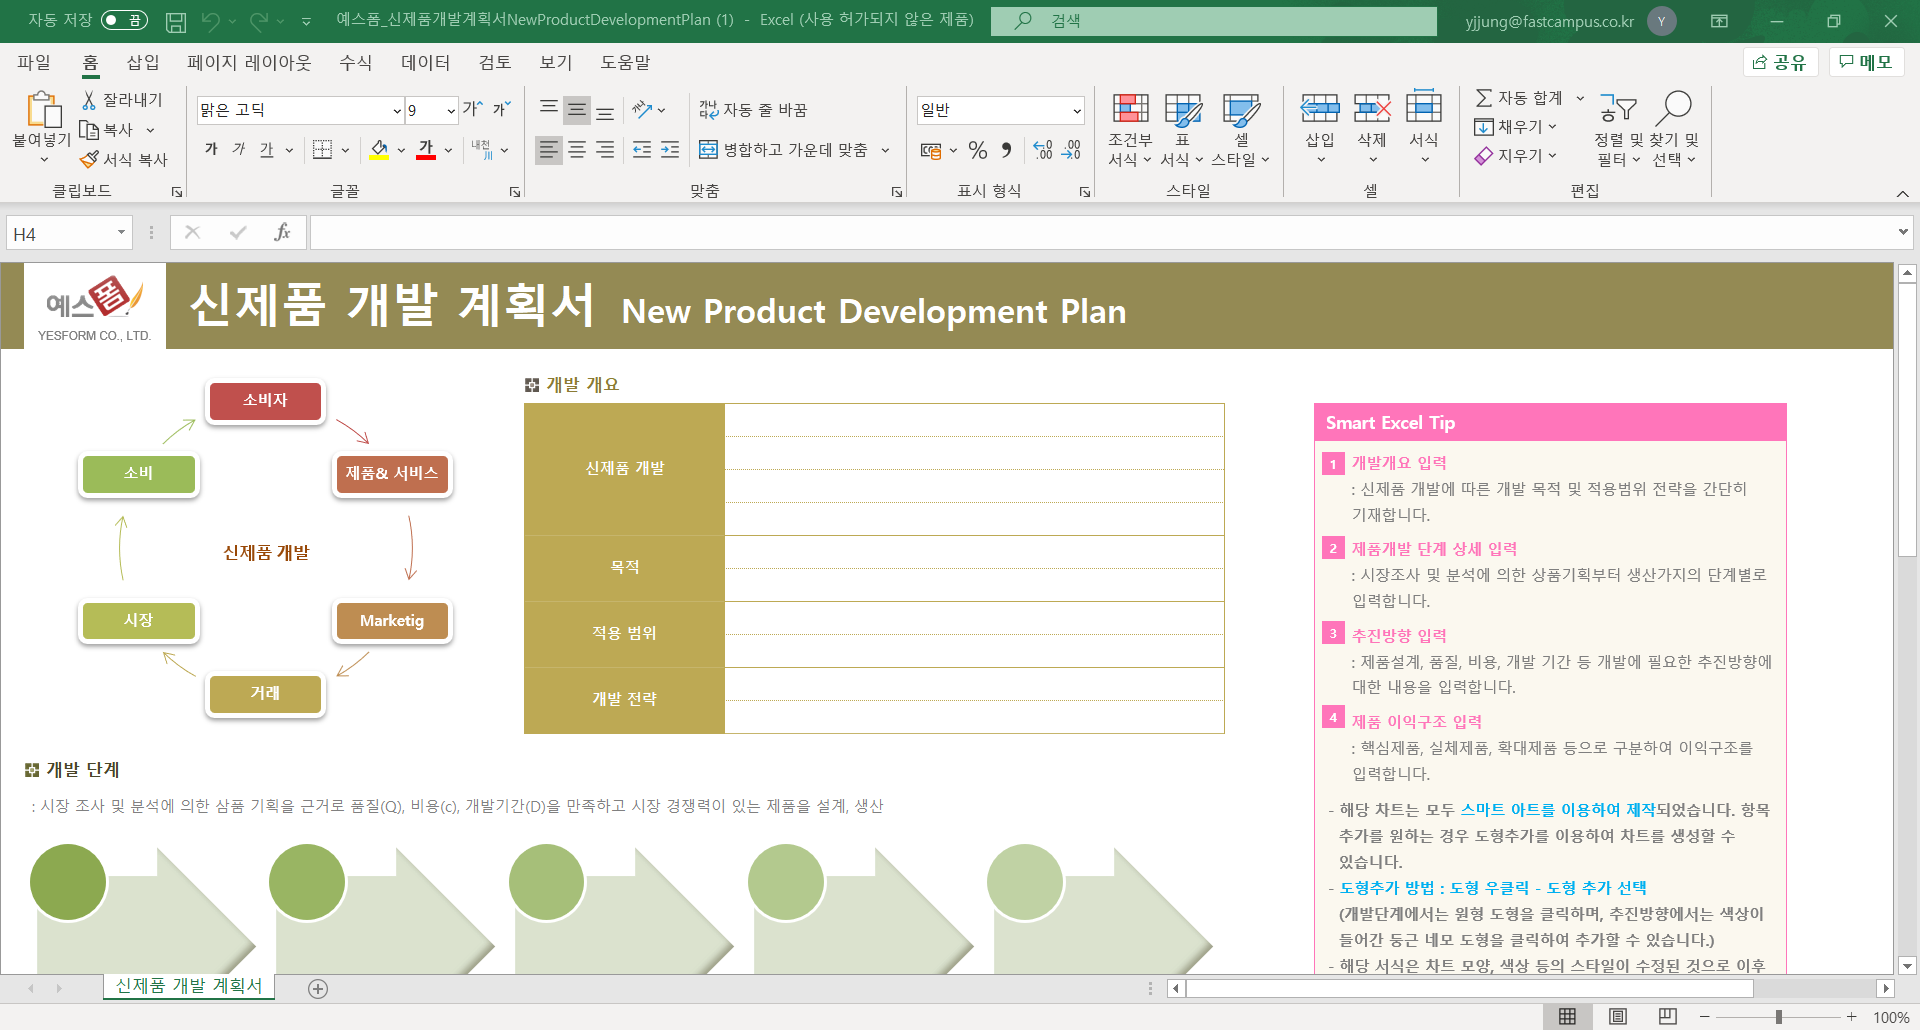Click the Comments (메모) button
1920x1030 pixels.
point(1866,62)
